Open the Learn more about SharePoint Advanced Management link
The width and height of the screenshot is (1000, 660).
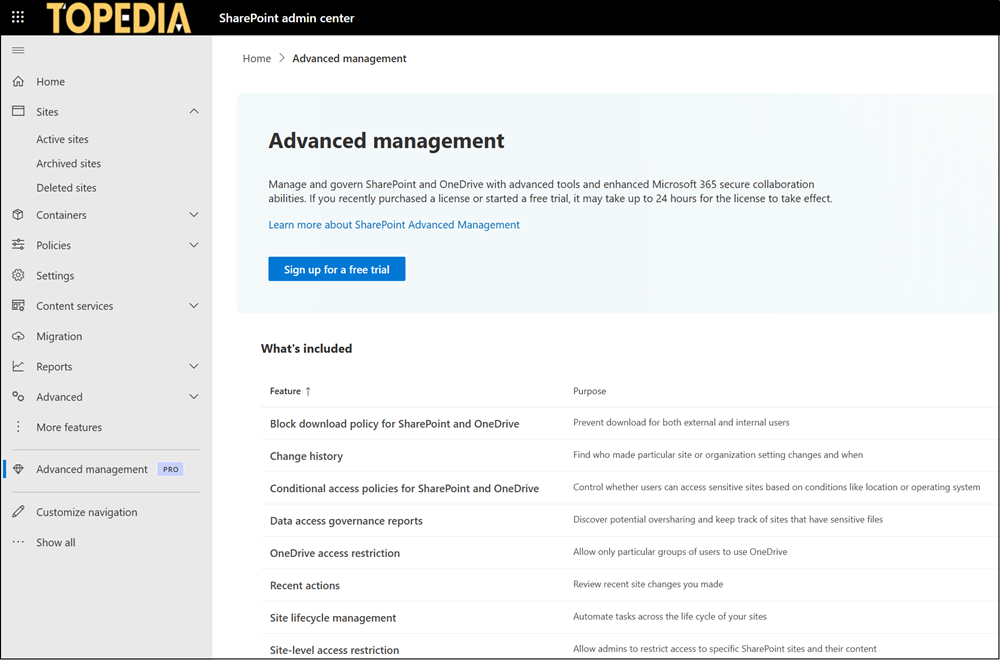click(393, 224)
